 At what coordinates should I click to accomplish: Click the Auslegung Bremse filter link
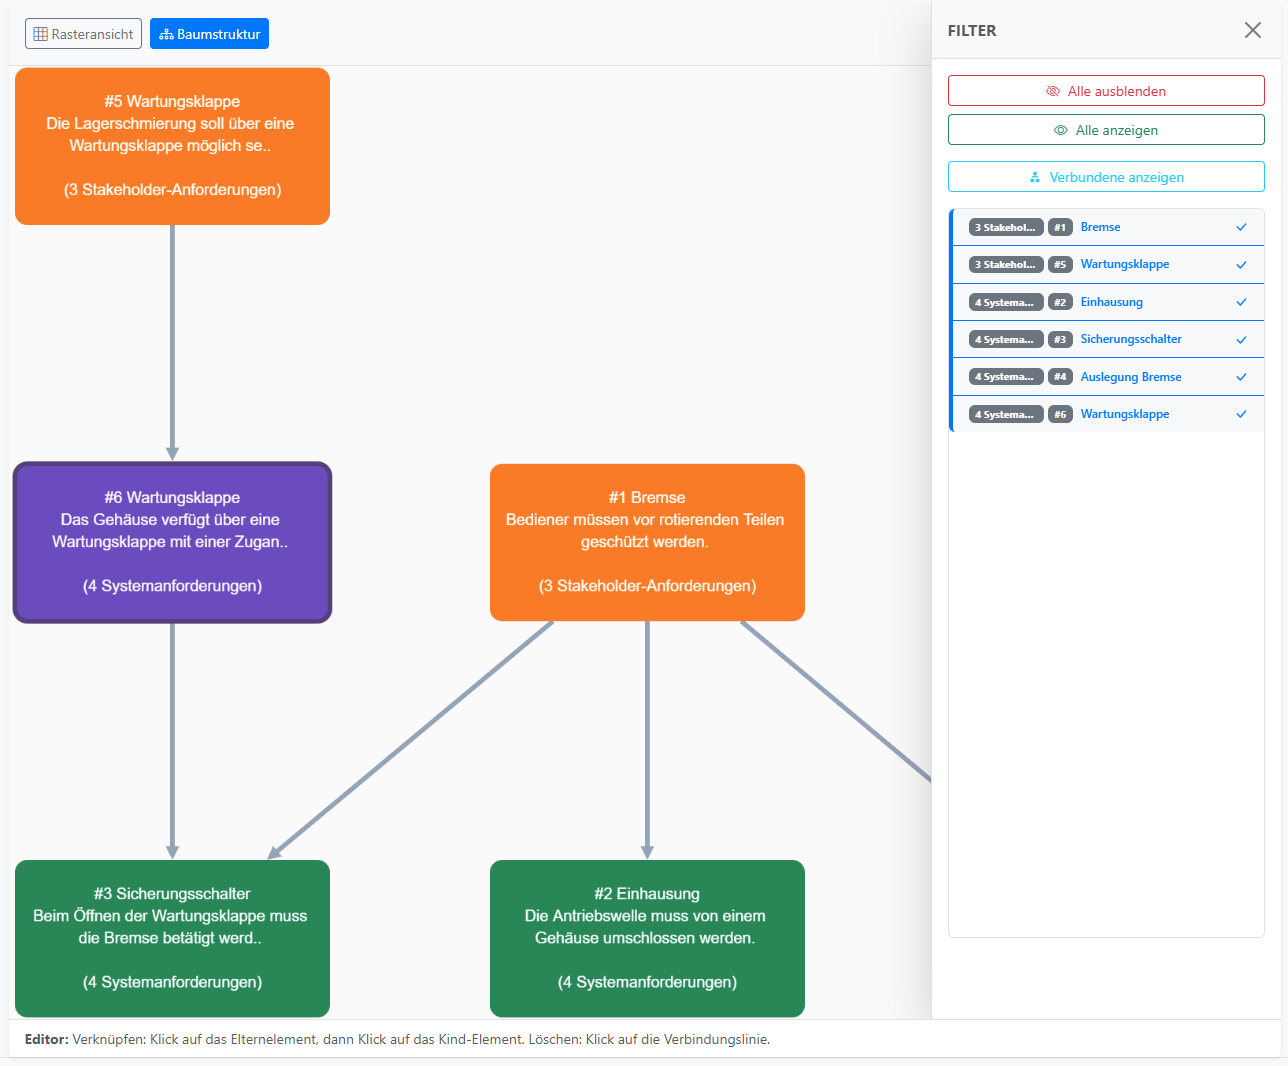(x=1130, y=377)
